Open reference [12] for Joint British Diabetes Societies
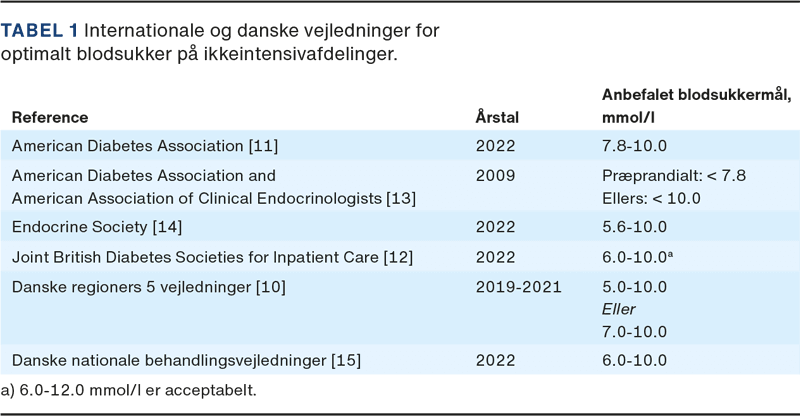Viewport: 800px width, 416px height. click(397, 258)
